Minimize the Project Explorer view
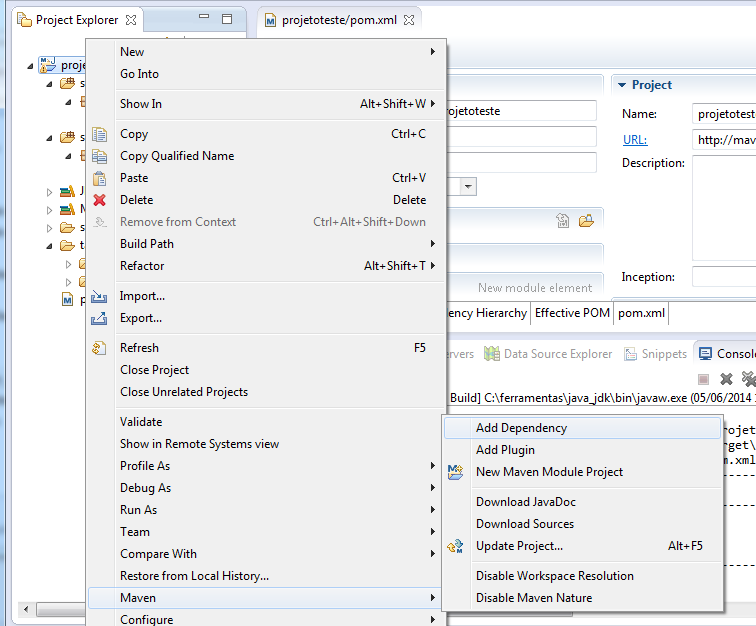 coord(204,16)
